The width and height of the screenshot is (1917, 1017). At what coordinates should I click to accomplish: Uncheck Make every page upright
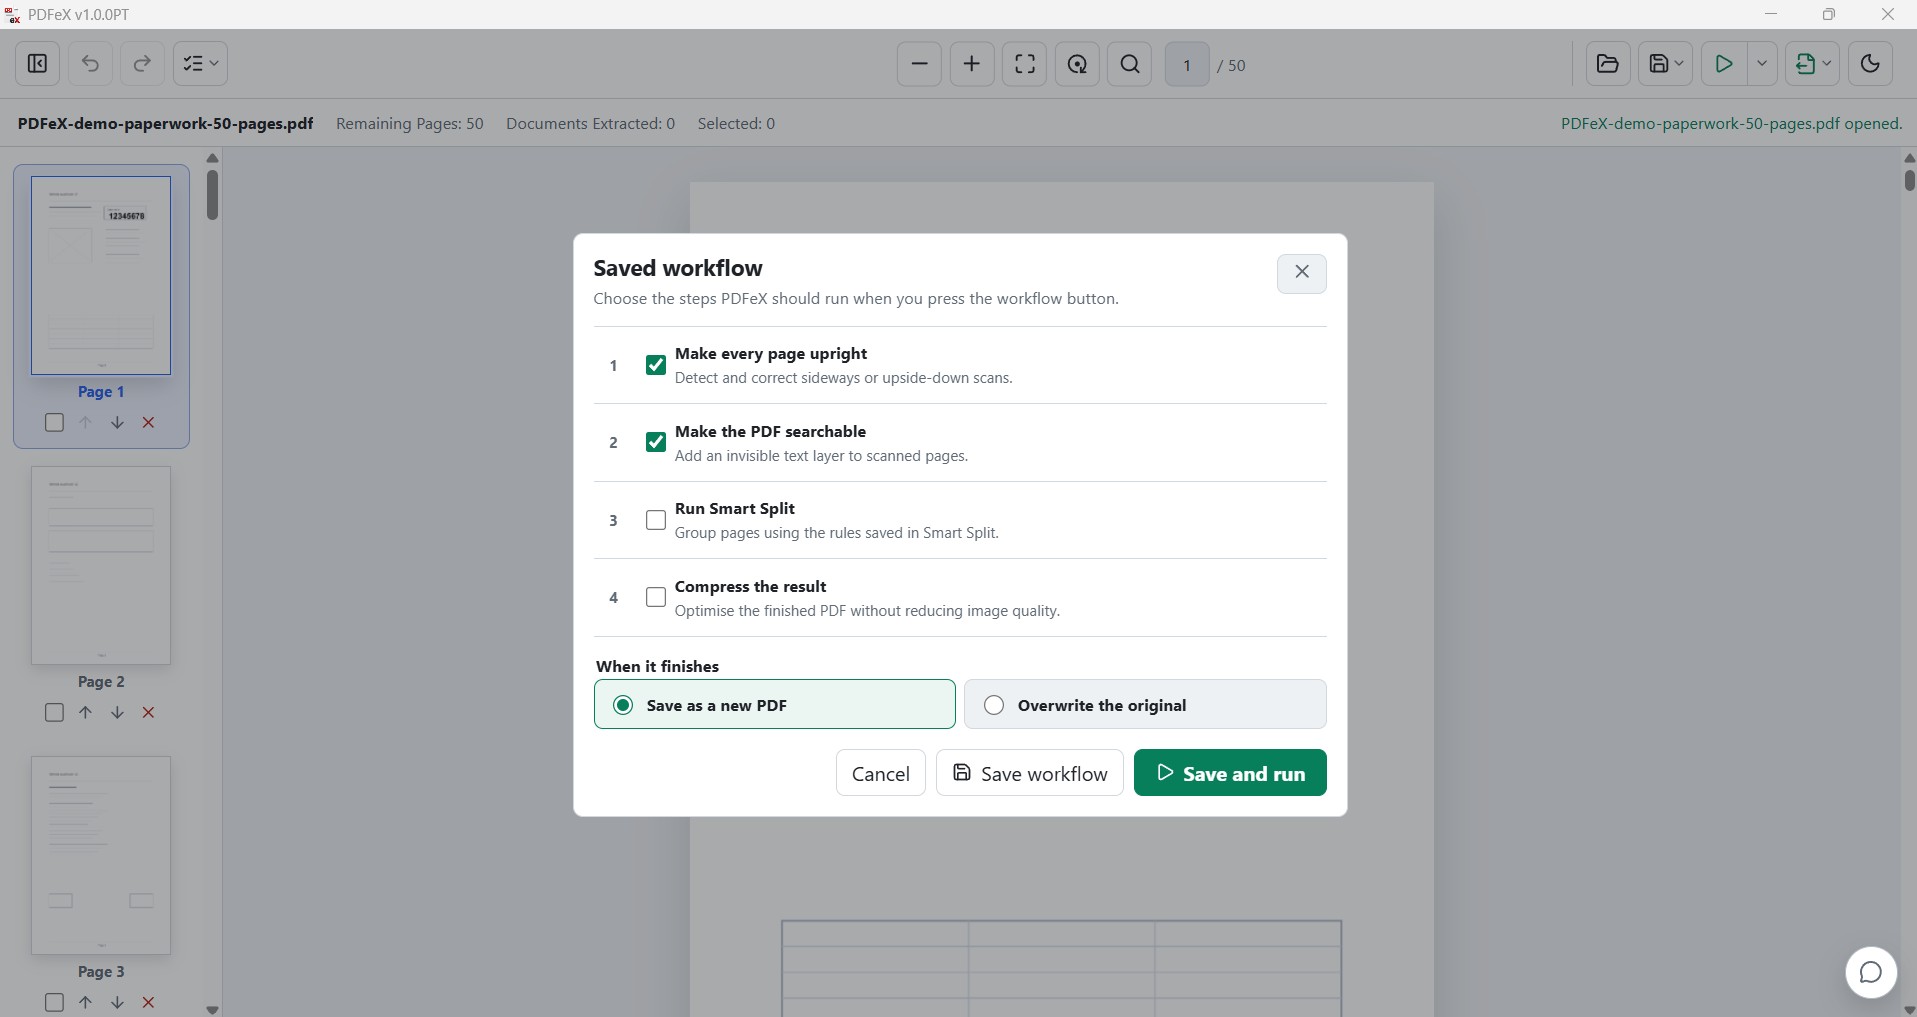tap(656, 365)
